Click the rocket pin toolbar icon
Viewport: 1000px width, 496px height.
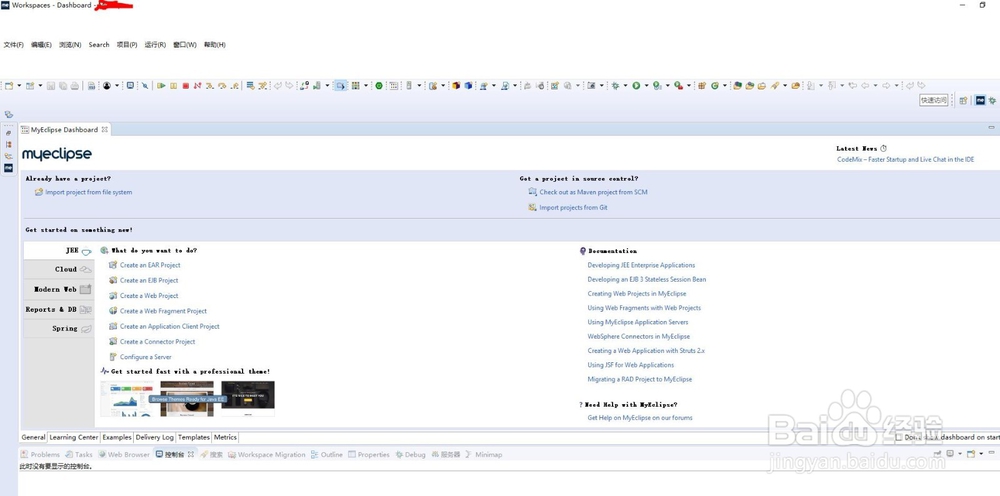(774, 85)
